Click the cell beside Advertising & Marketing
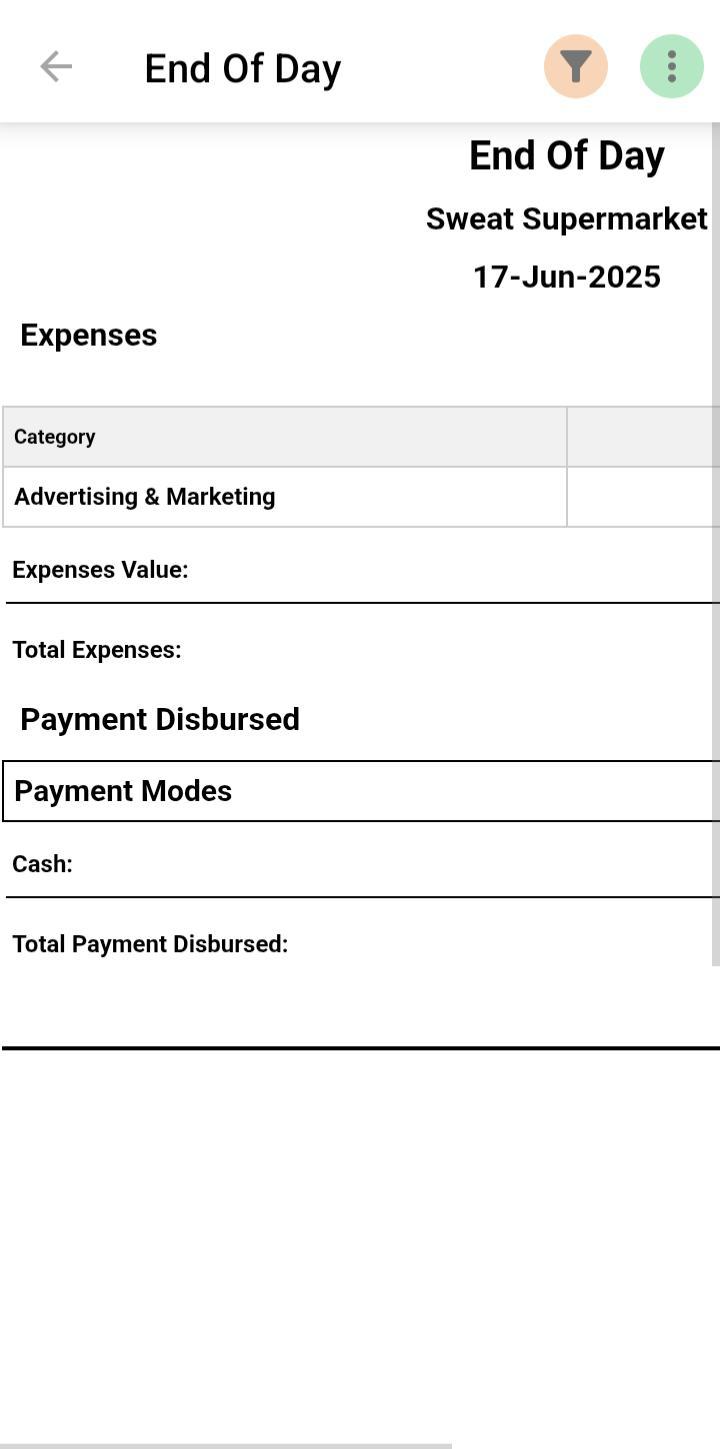 [642, 497]
